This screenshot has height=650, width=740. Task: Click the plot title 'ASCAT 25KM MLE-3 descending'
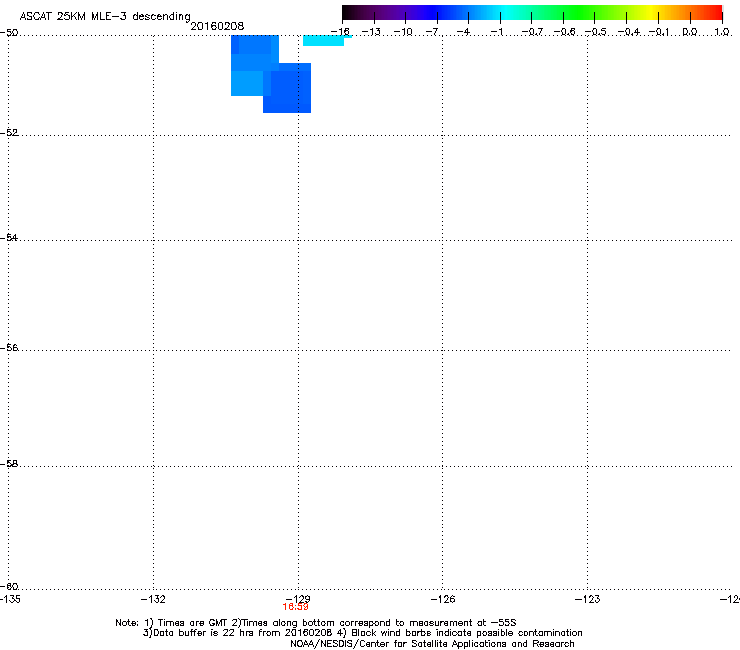[x=105, y=16]
